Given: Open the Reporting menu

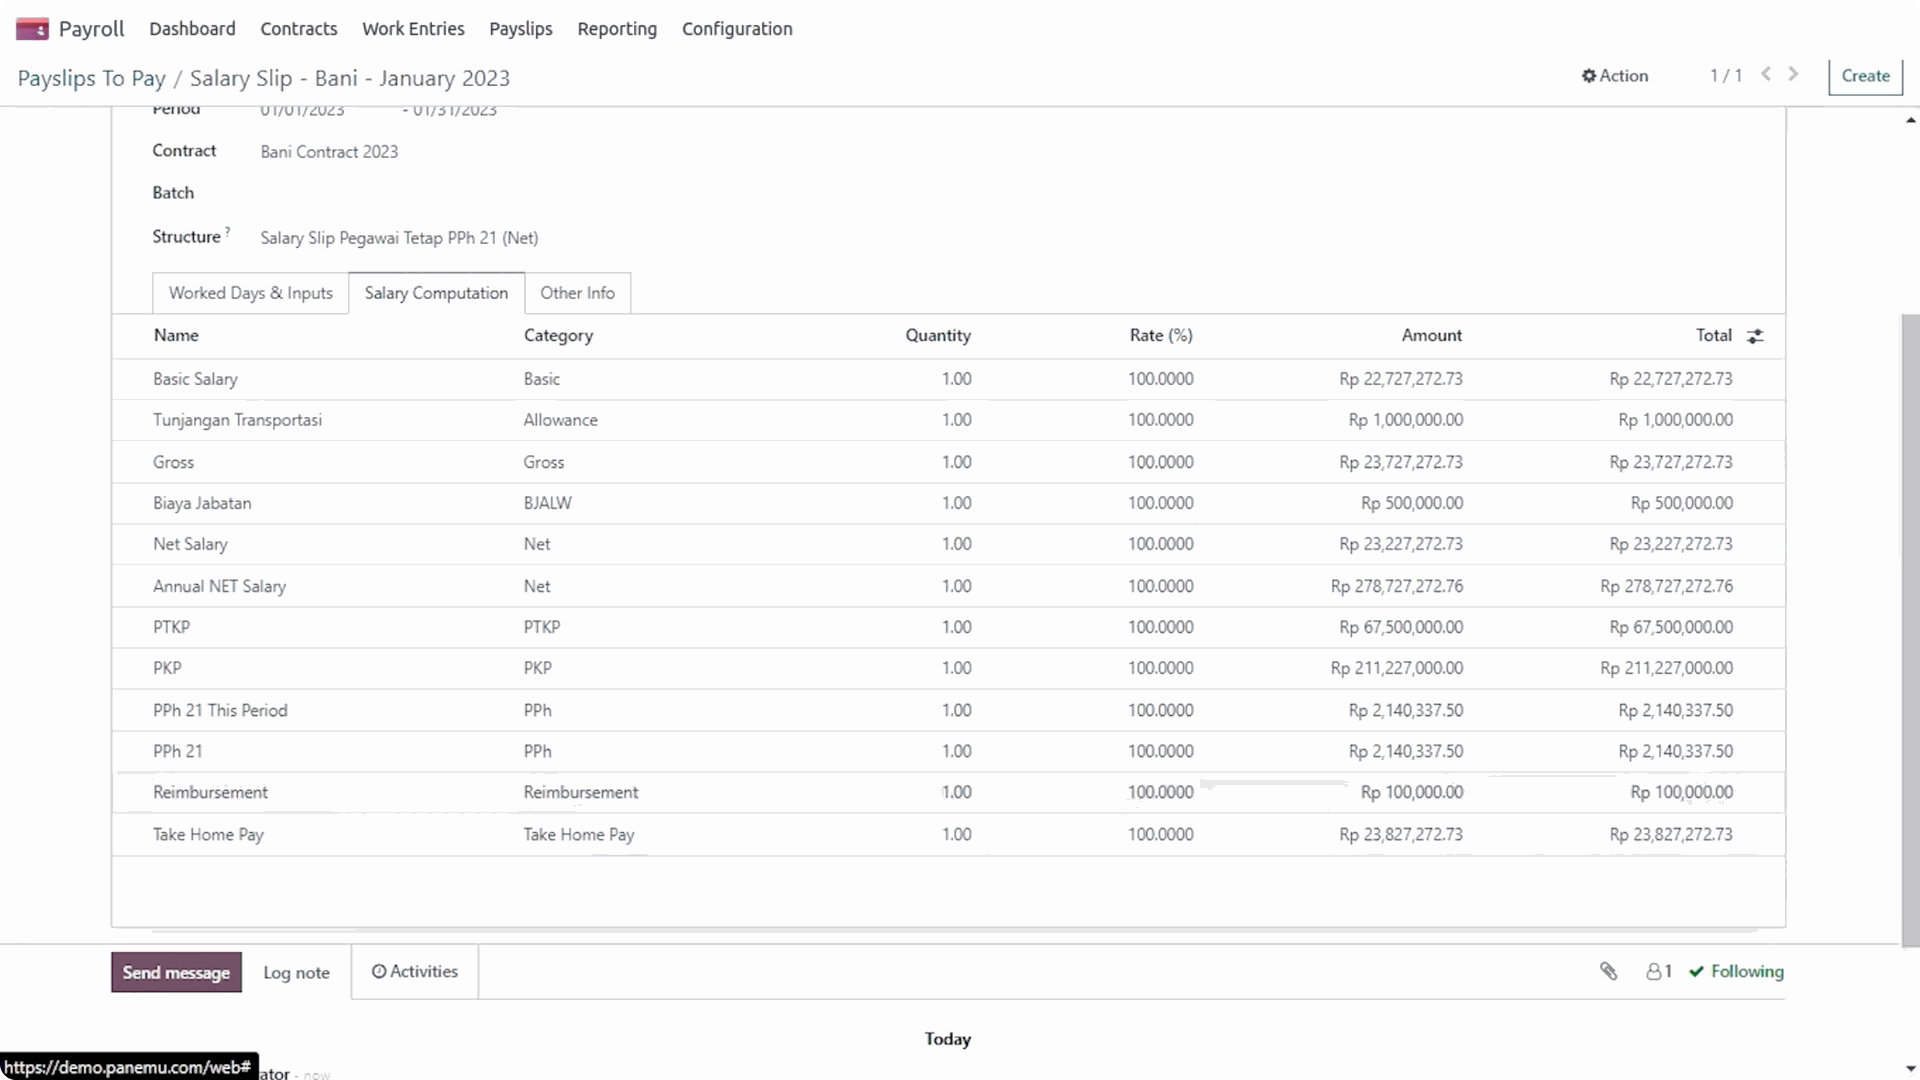Looking at the screenshot, I should pyautogui.click(x=616, y=29).
